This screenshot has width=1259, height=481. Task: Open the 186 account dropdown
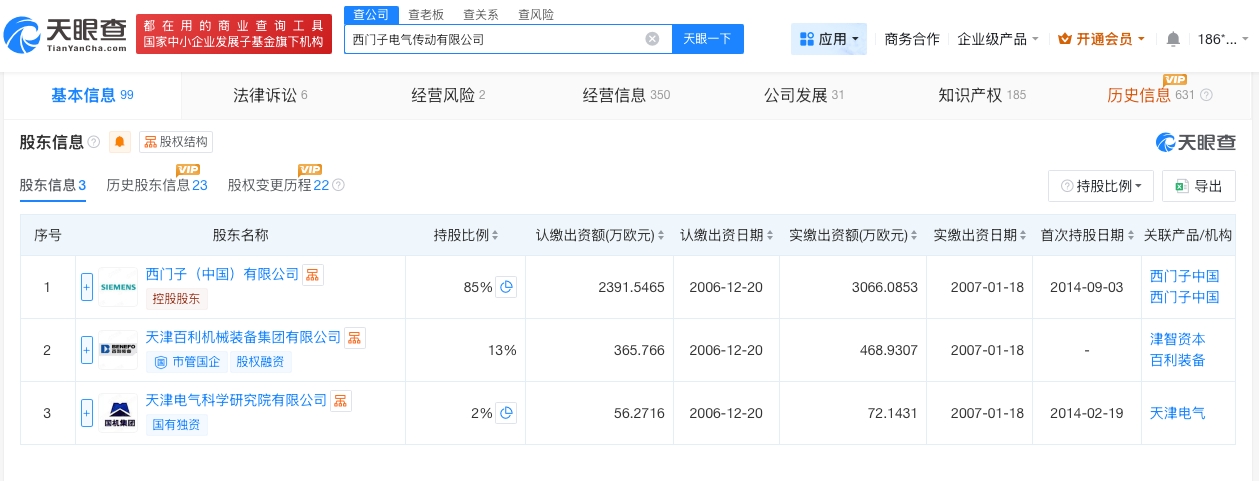click(x=1223, y=39)
